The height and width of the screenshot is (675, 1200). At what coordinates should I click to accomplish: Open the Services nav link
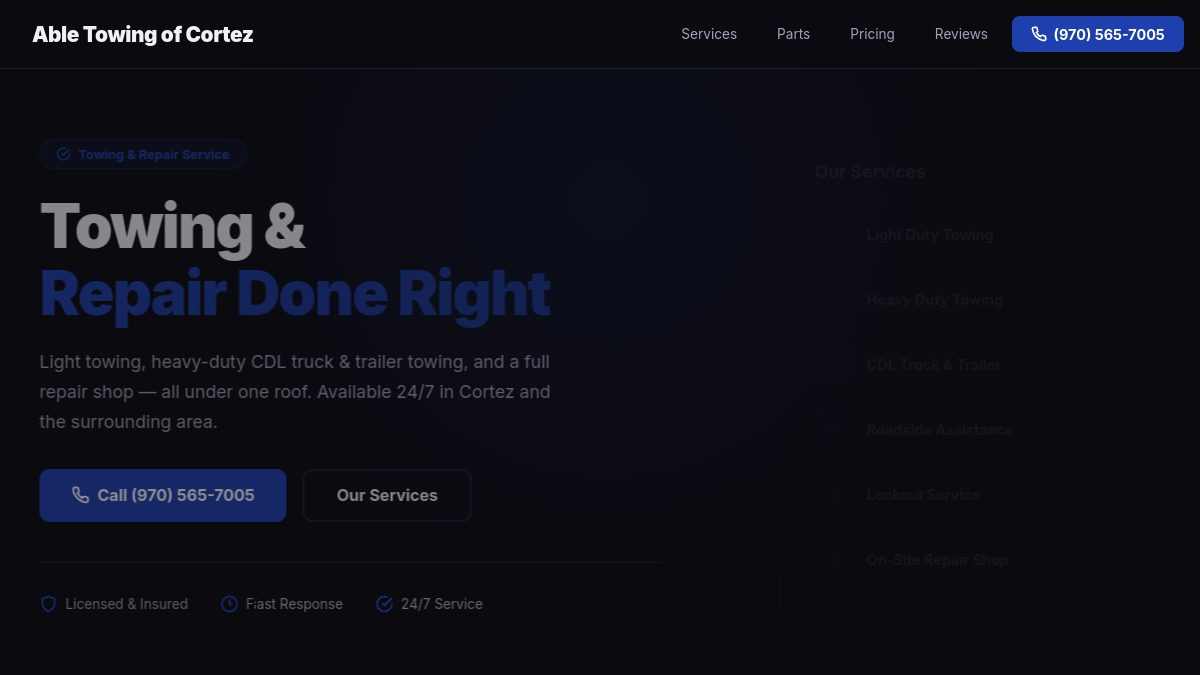pos(709,34)
